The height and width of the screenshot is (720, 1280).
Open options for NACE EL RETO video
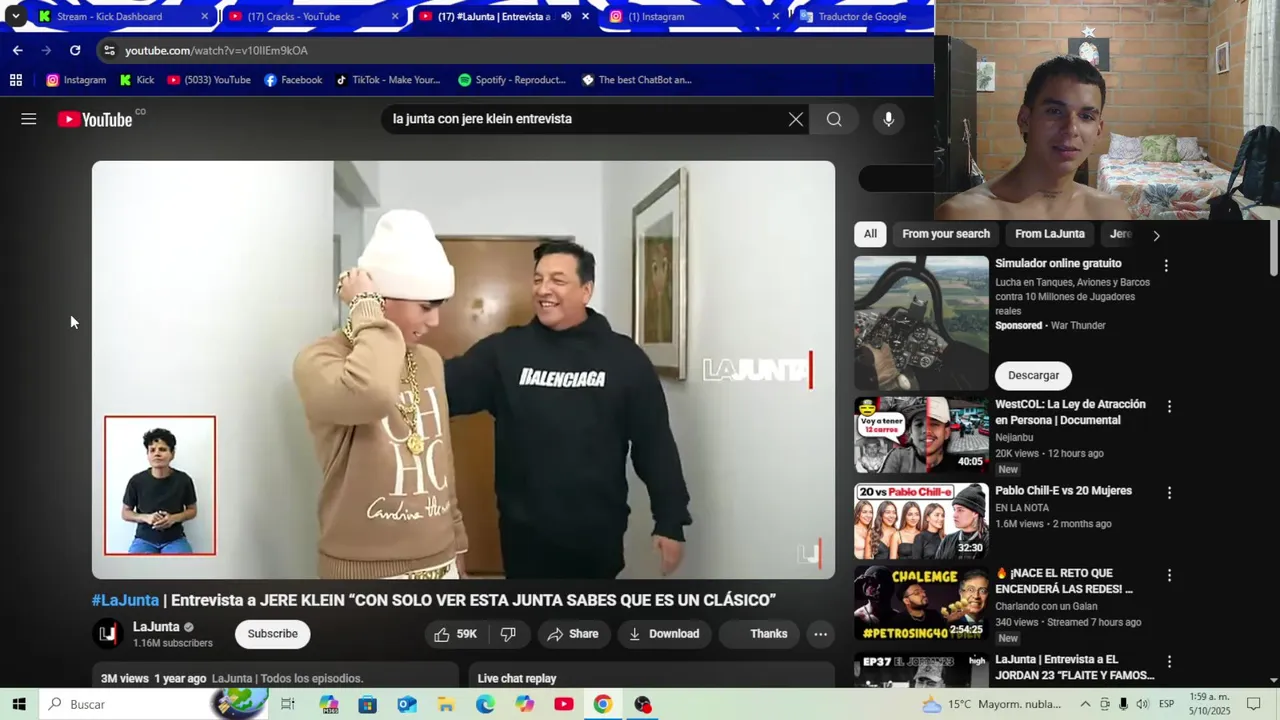(x=1169, y=575)
